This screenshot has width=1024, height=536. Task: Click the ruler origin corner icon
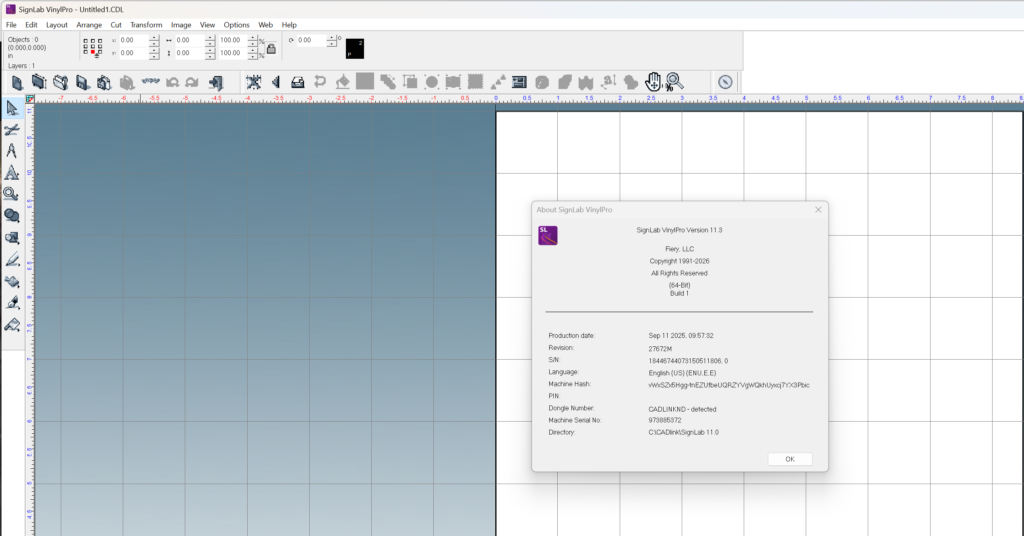(30, 99)
